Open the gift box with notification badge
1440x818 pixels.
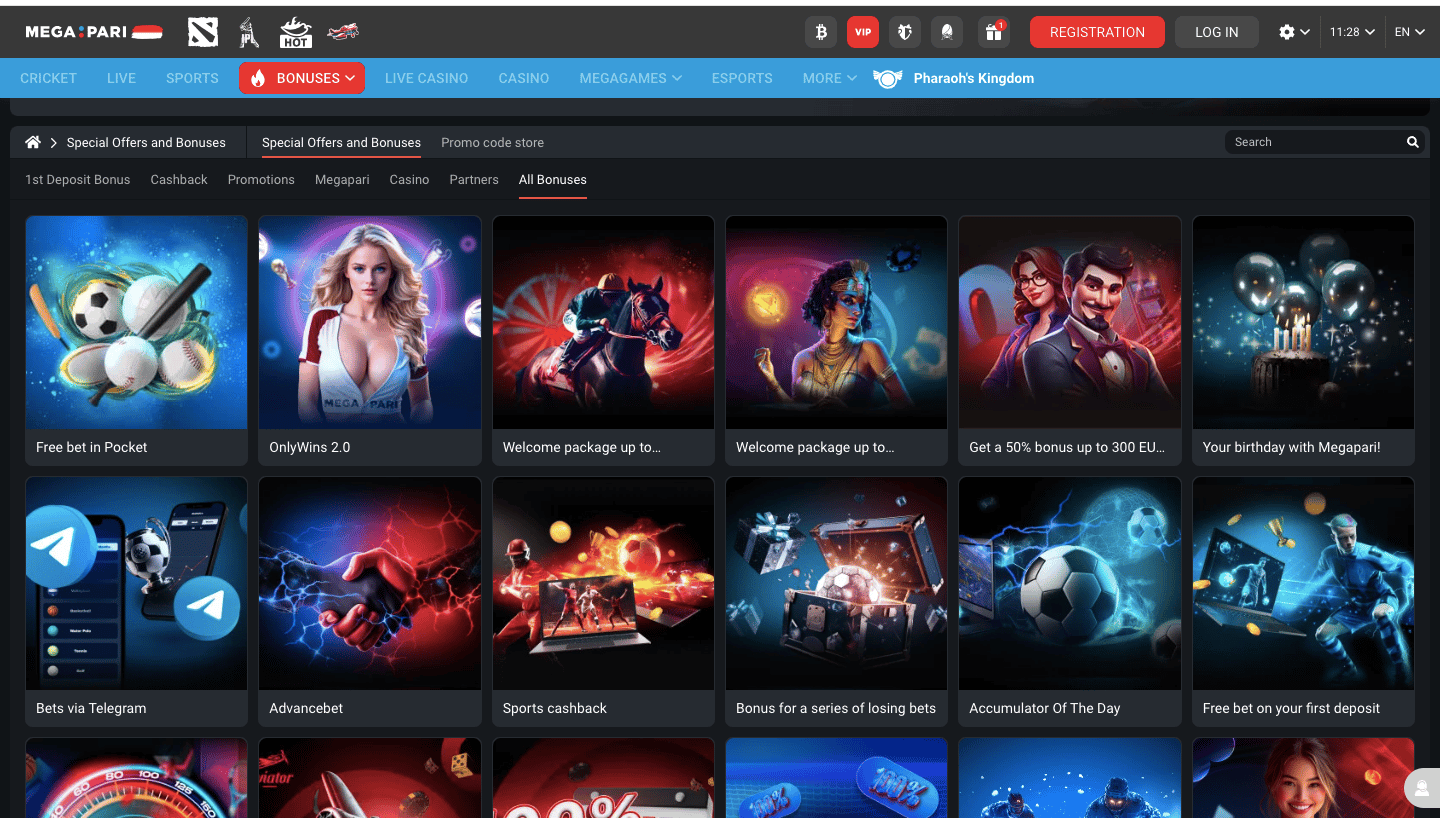pyautogui.click(x=993, y=32)
